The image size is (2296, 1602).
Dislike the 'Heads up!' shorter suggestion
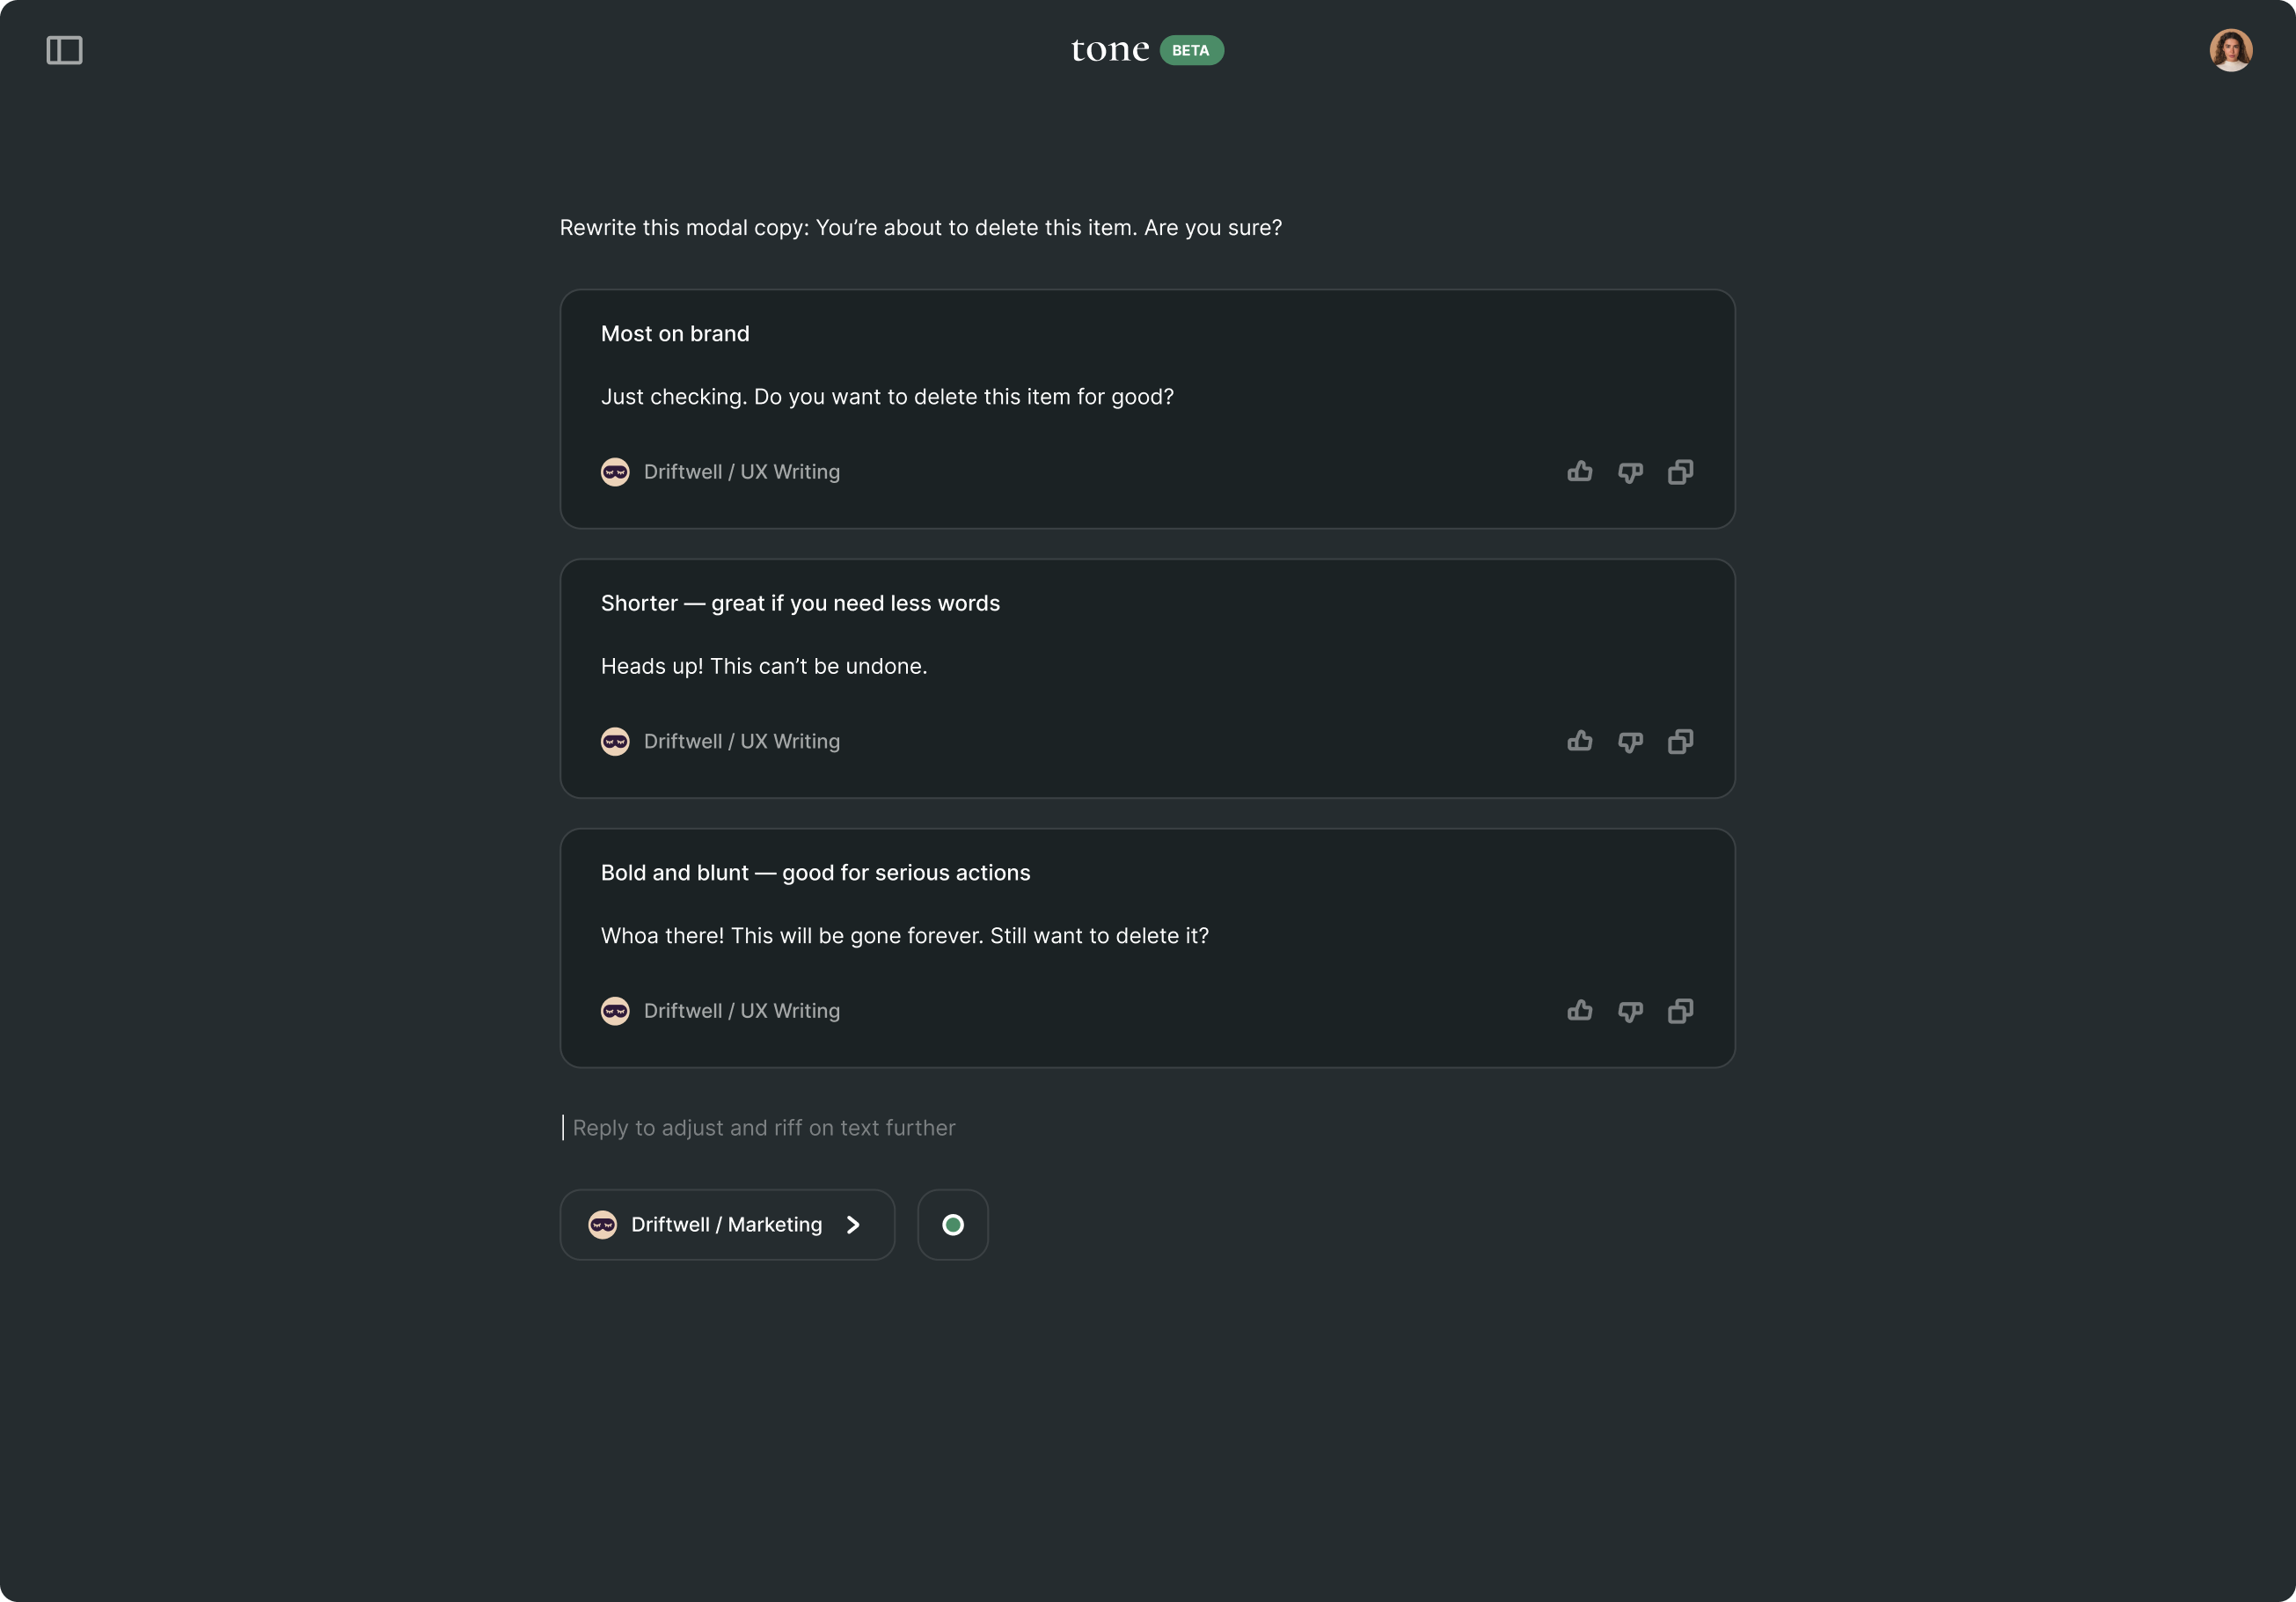[1630, 741]
